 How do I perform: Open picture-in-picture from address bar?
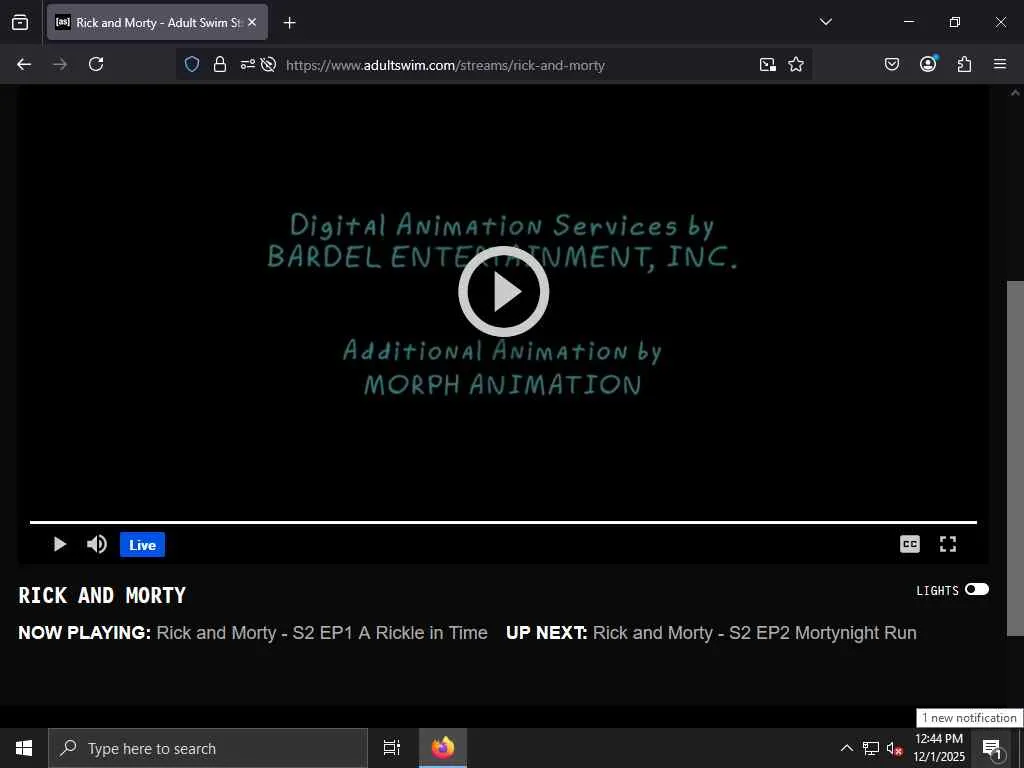point(767,64)
